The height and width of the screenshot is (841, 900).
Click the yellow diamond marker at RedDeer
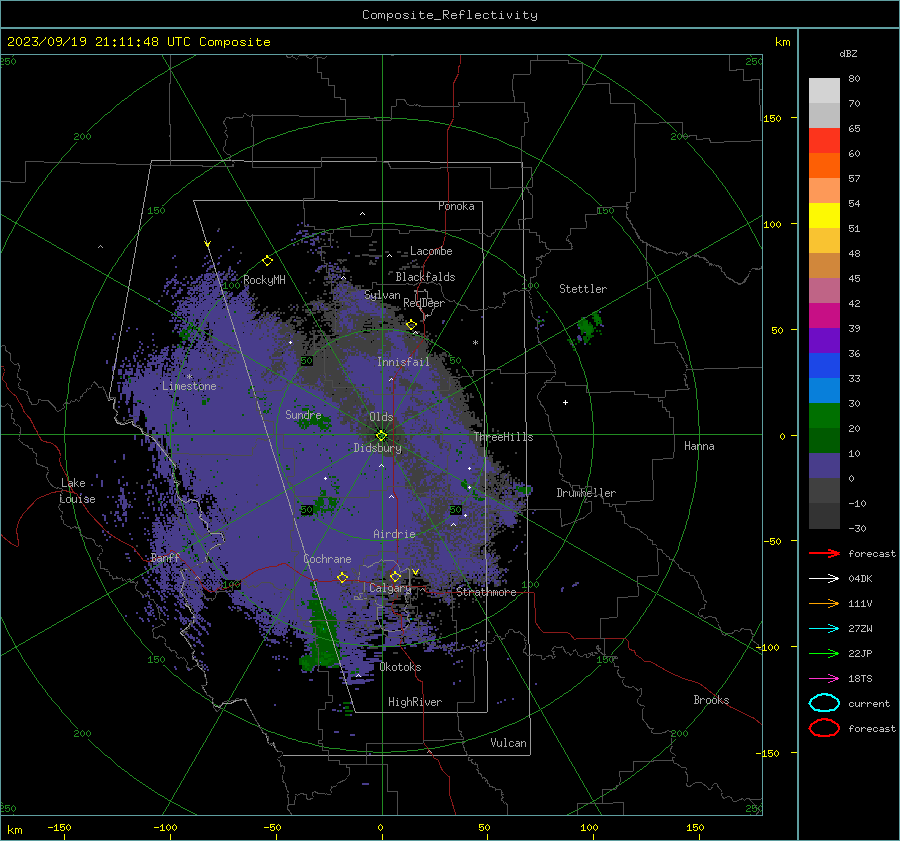(411, 325)
